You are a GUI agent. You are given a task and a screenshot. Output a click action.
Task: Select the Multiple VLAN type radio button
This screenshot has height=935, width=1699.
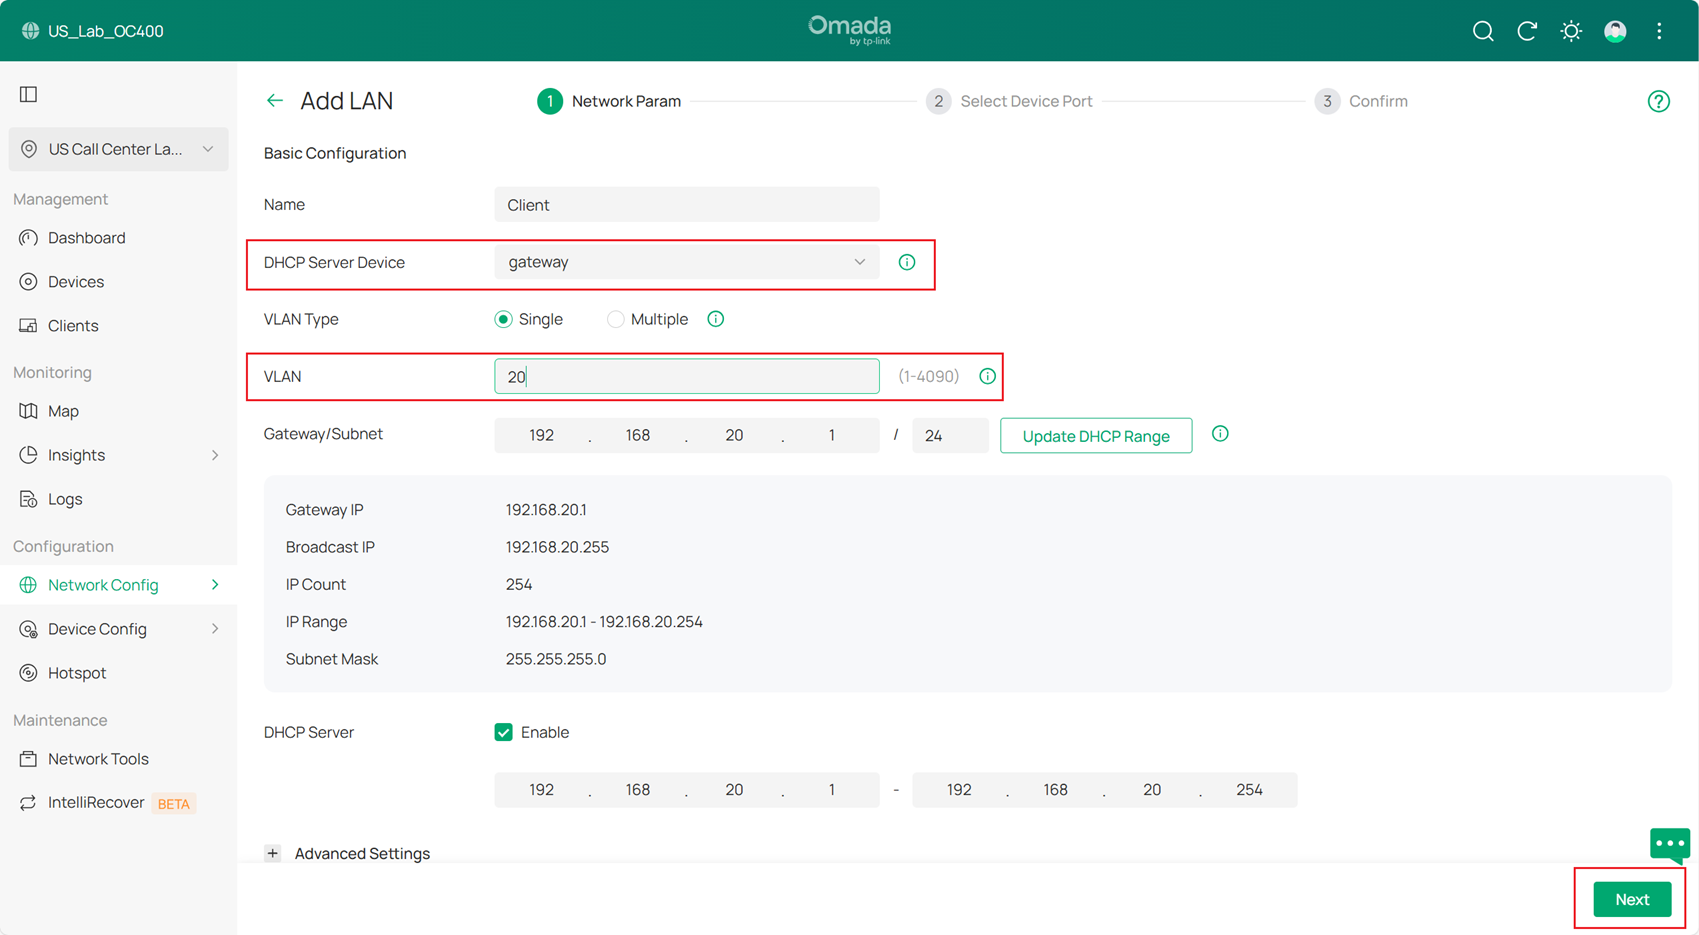(x=615, y=318)
